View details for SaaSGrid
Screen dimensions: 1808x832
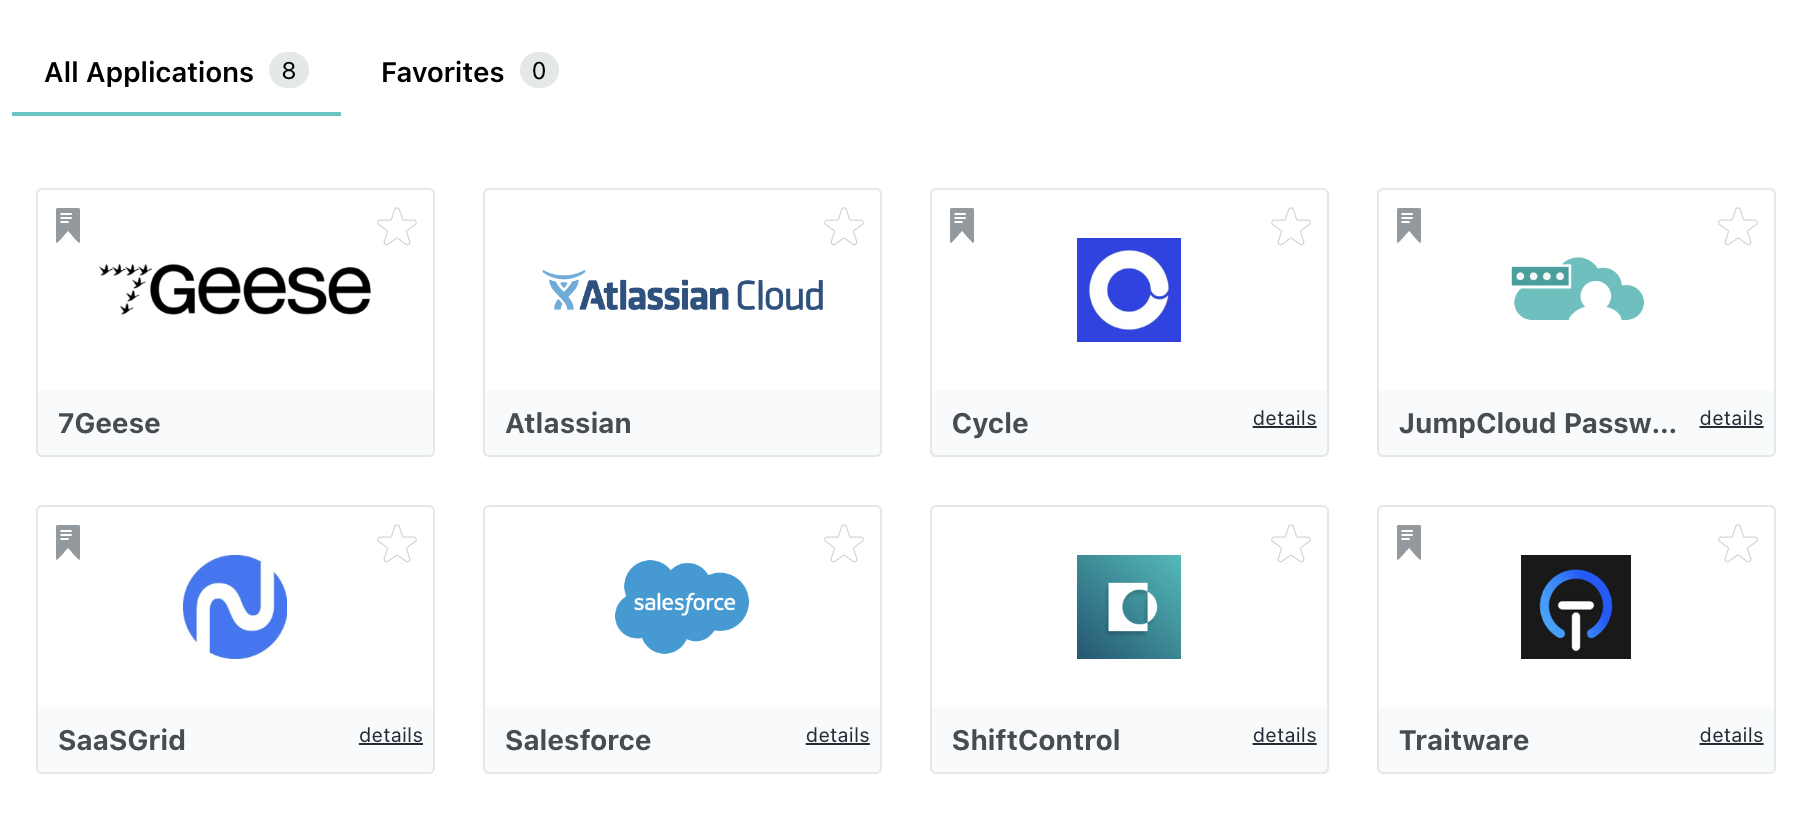coord(390,736)
